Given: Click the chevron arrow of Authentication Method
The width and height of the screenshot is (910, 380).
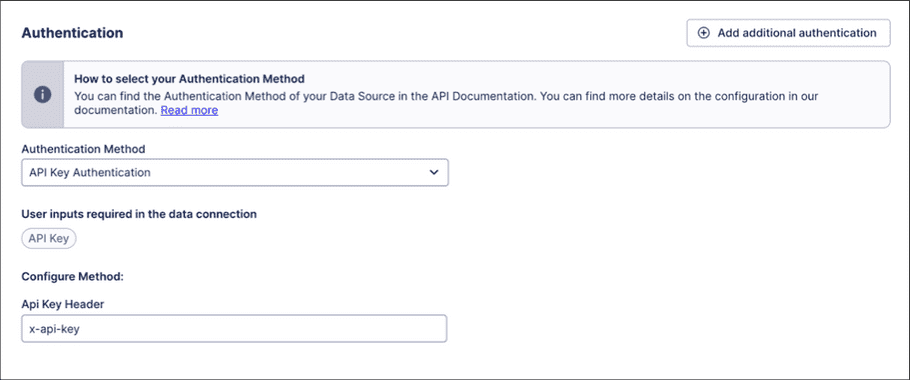Looking at the screenshot, I should click(x=433, y=173).
